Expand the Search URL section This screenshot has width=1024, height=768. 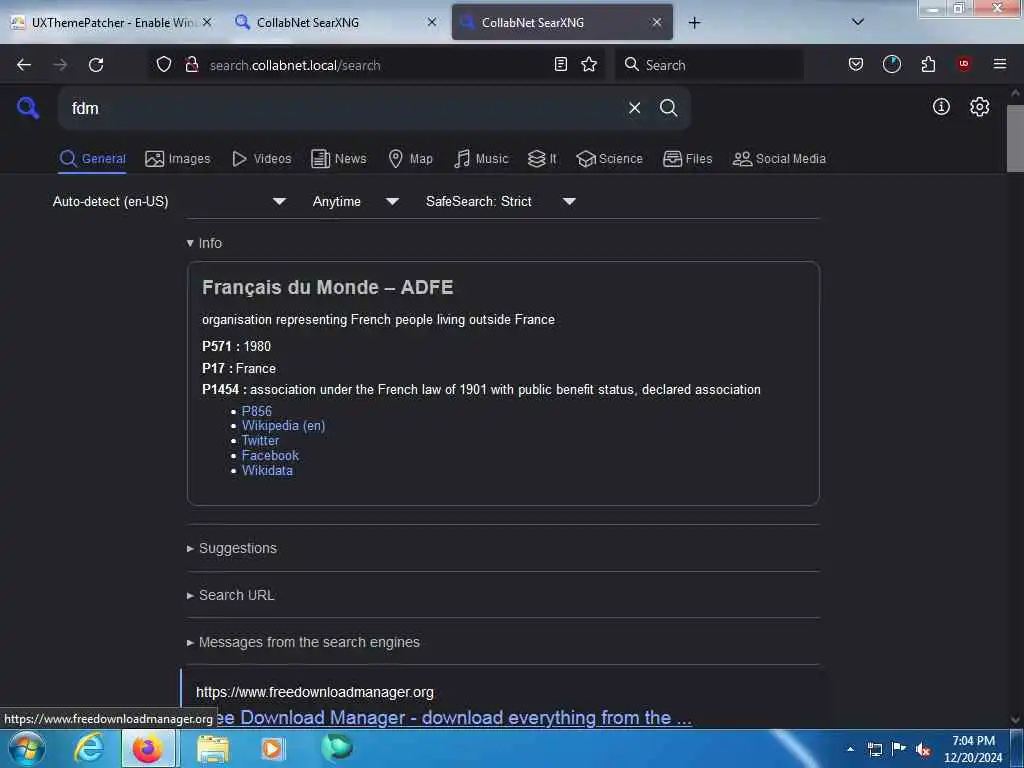tap(231, 595)
